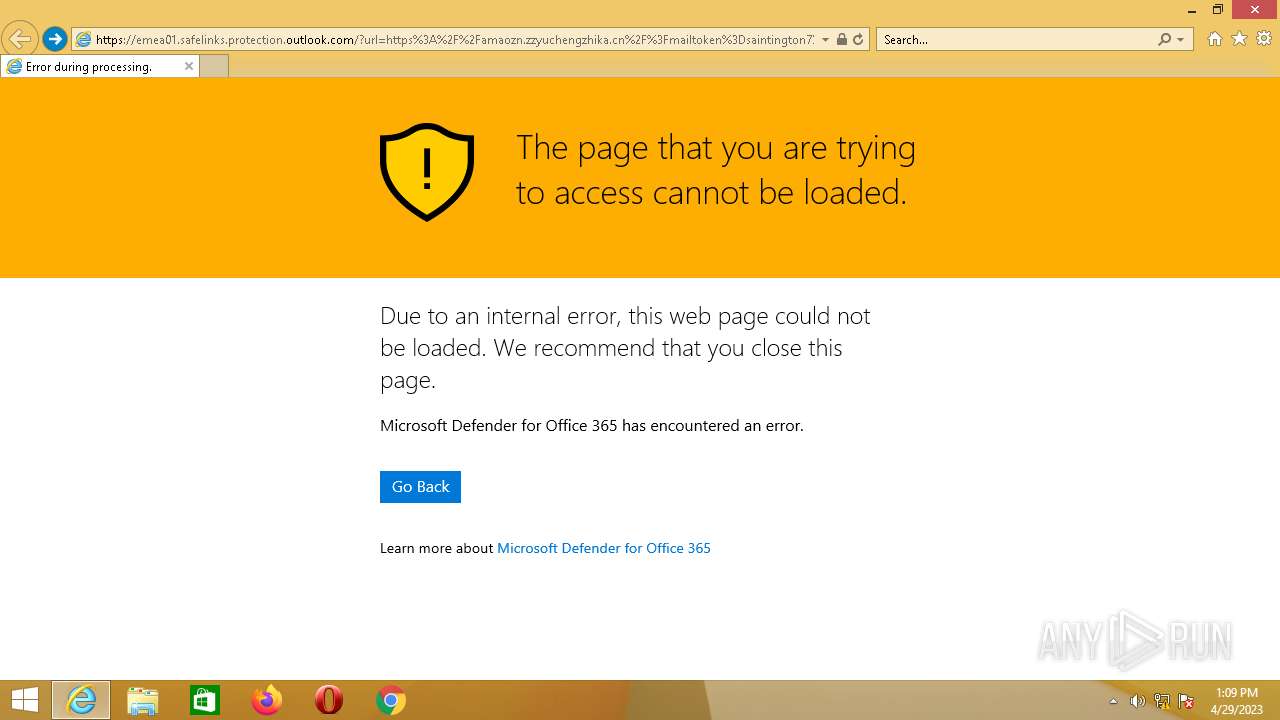Click the volume speaker tray icon
Screen dimensions: 1280x720
[x=1138, y=701]
